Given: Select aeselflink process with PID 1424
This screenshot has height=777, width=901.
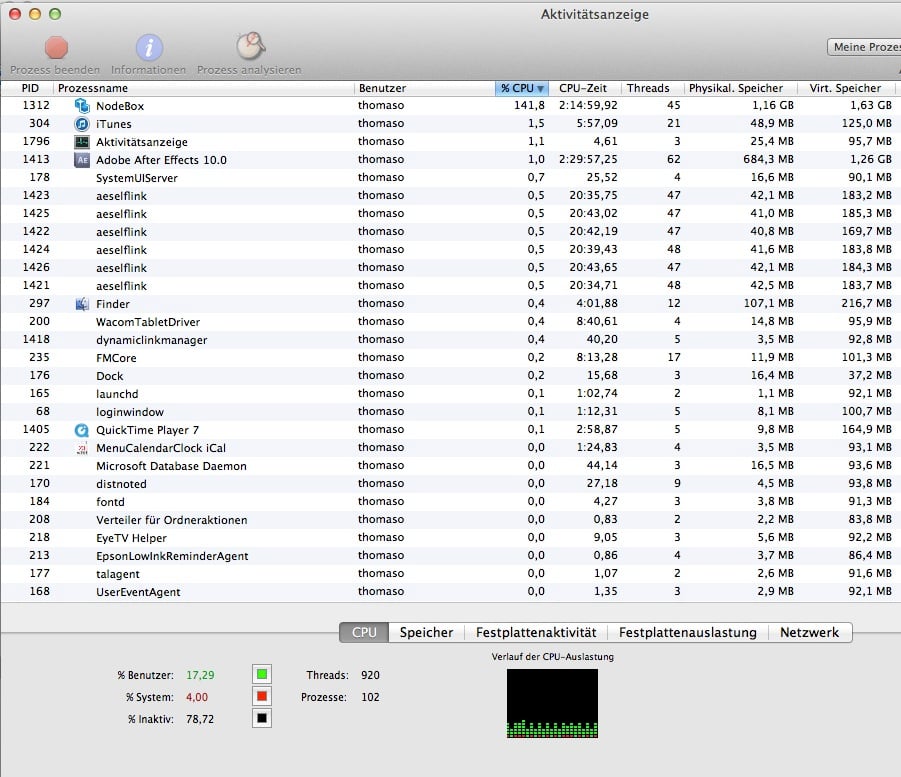Looking at the screenshot, I should point(448,249).
